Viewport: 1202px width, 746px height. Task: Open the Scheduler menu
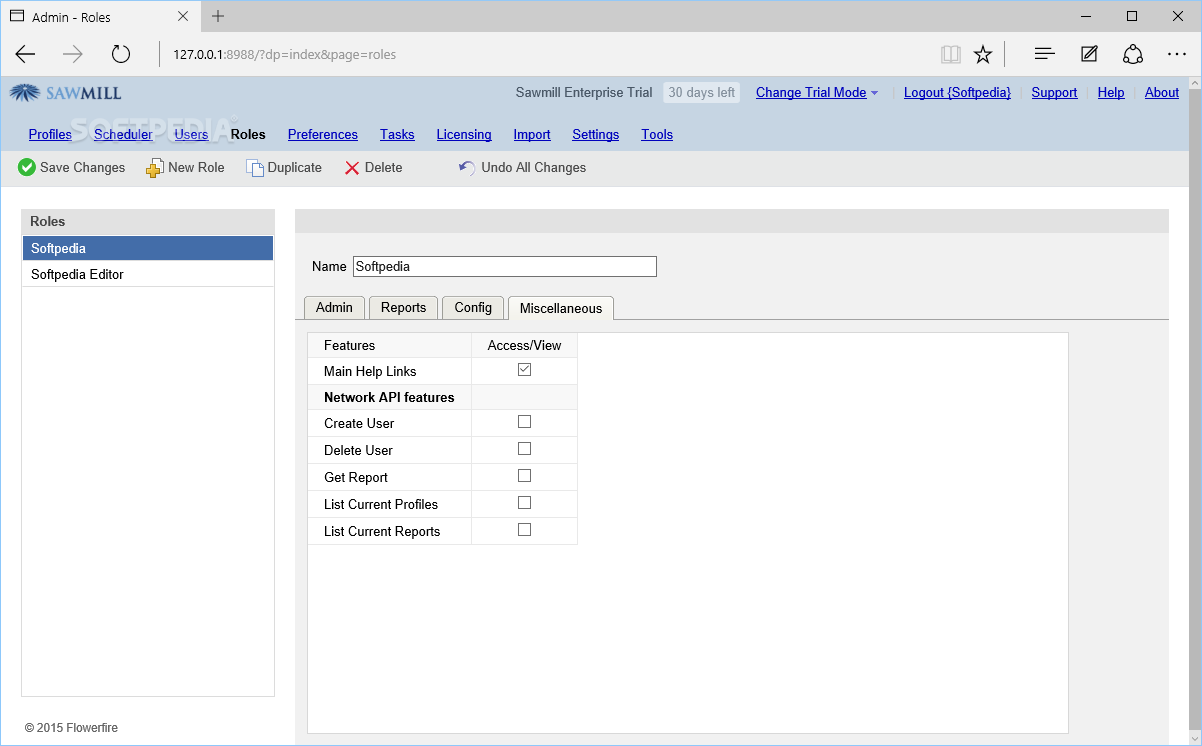click(x=123, y=135)
